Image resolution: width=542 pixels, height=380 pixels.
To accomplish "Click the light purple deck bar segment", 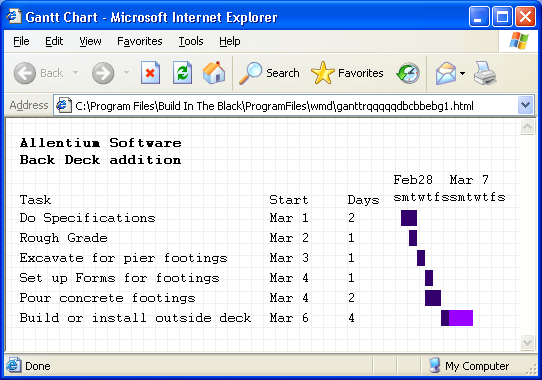I will point(461,318).
